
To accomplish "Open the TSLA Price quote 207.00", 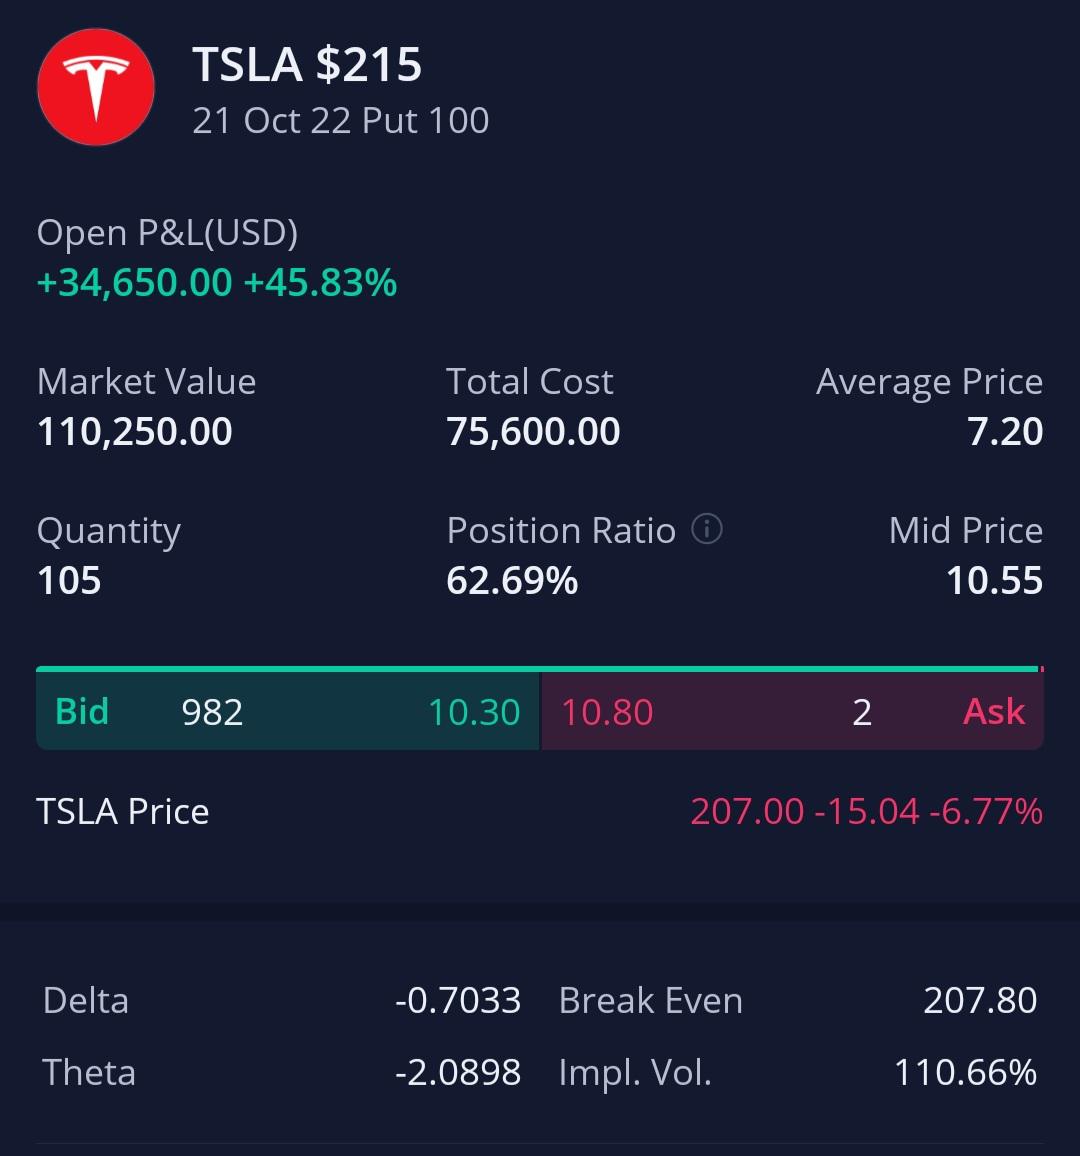I will point(747,811).
